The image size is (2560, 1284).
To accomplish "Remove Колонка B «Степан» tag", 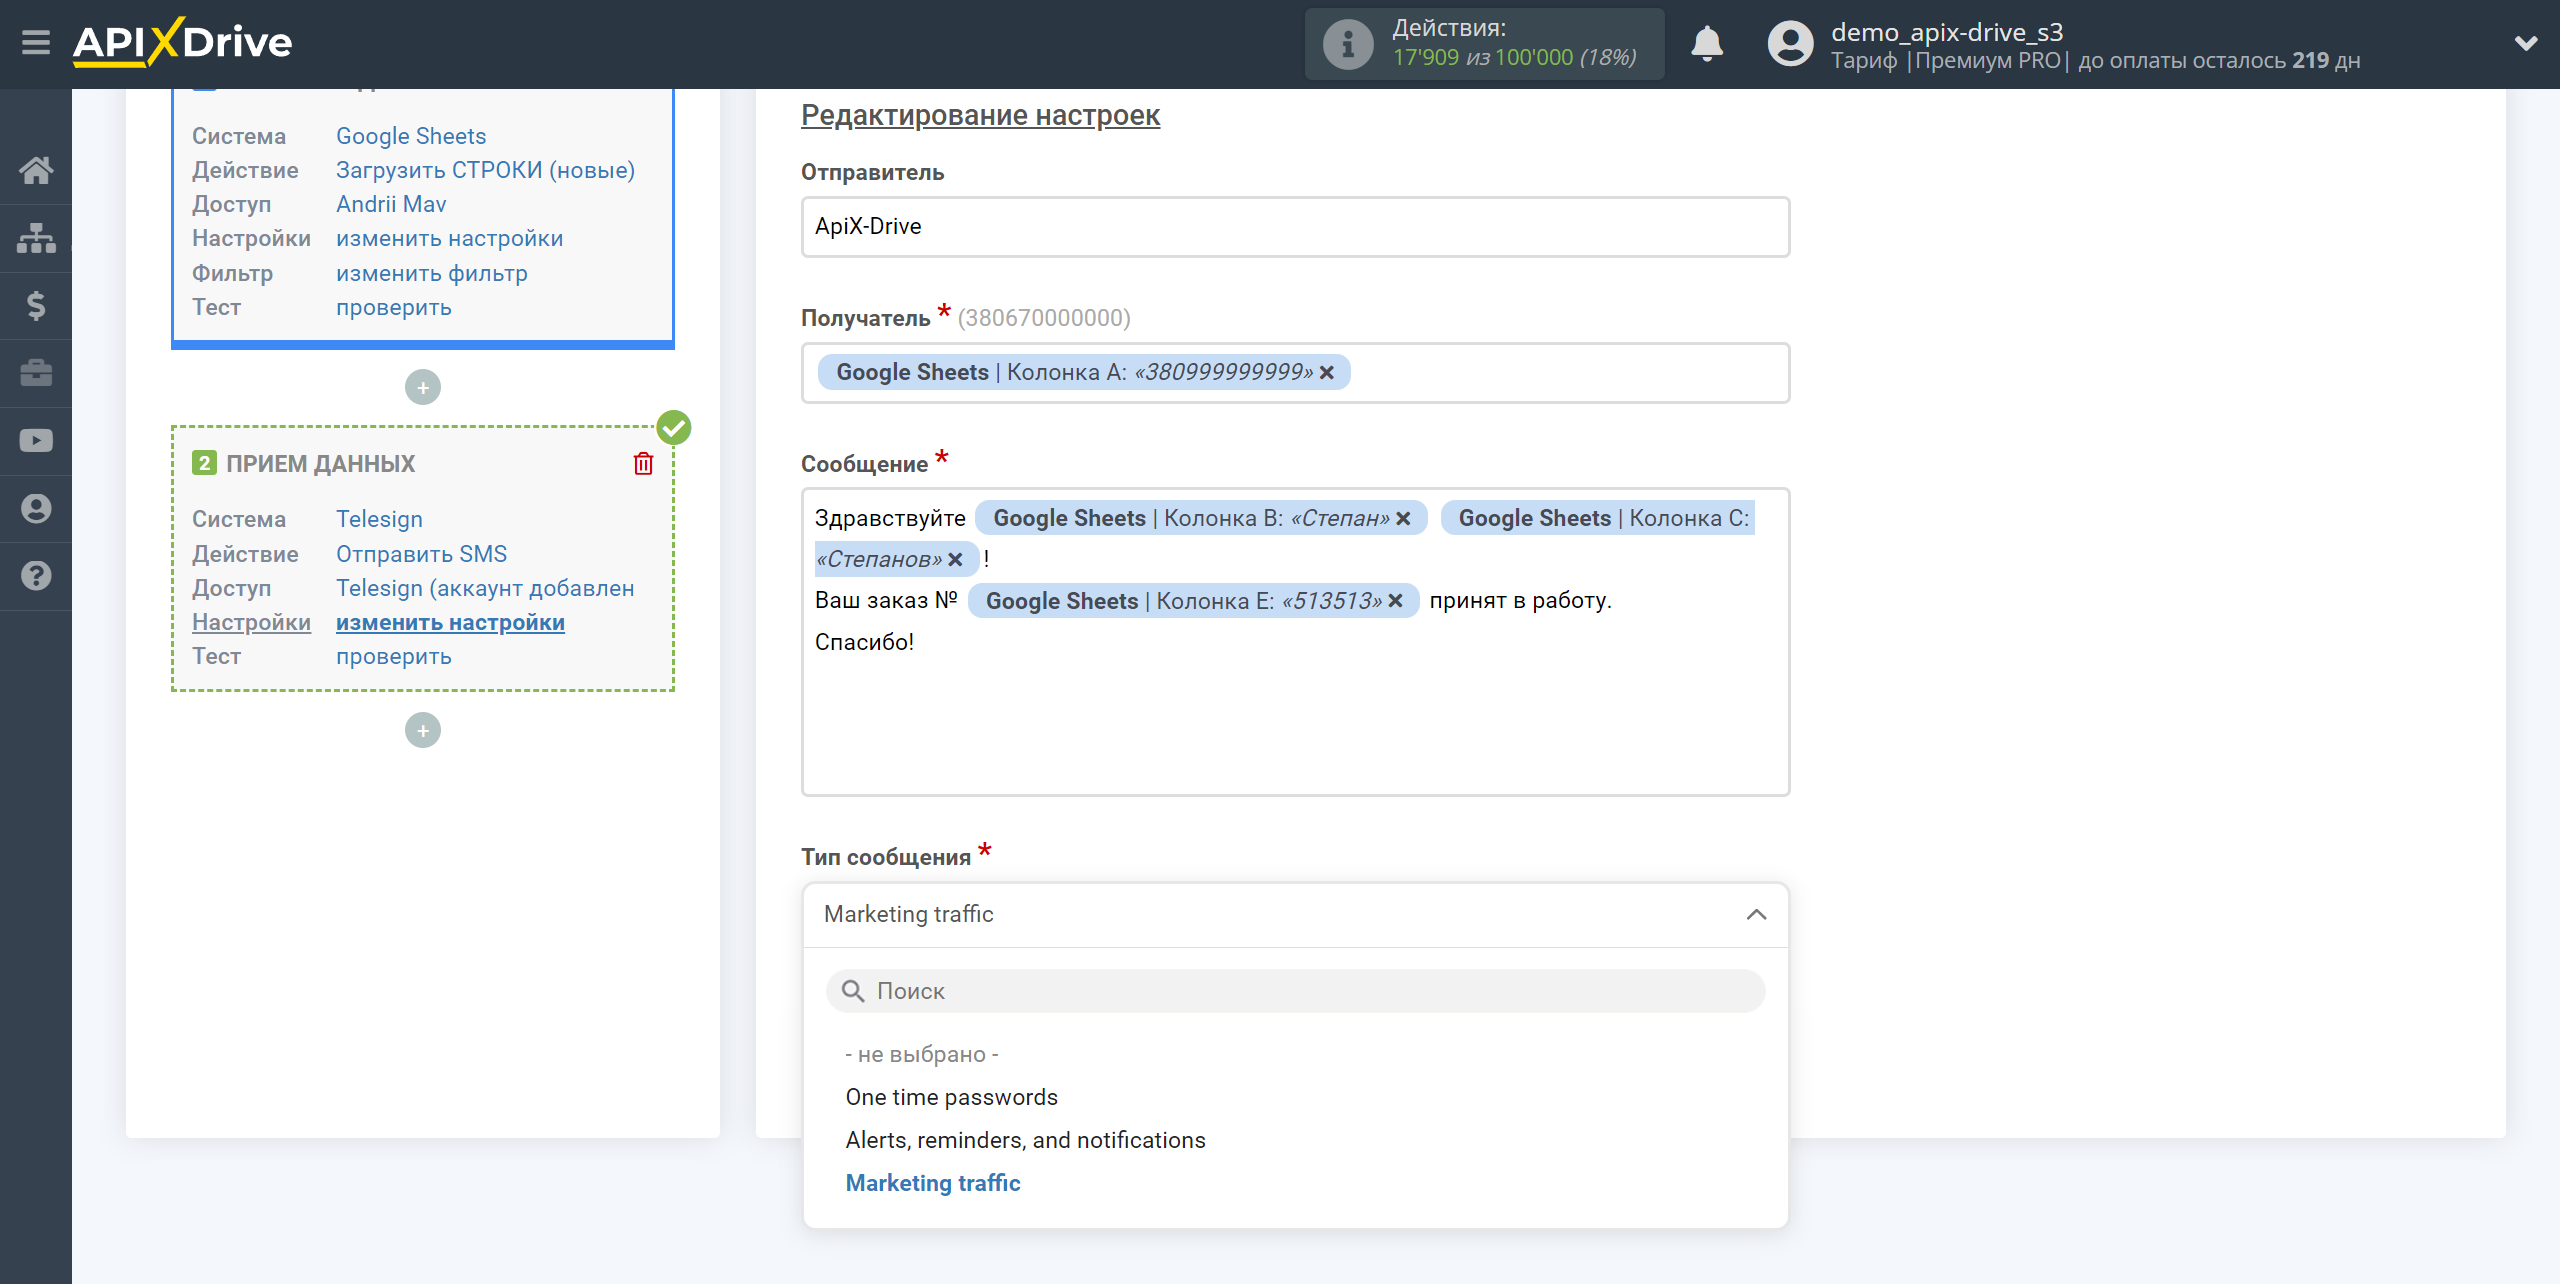I will [1403, 518].
